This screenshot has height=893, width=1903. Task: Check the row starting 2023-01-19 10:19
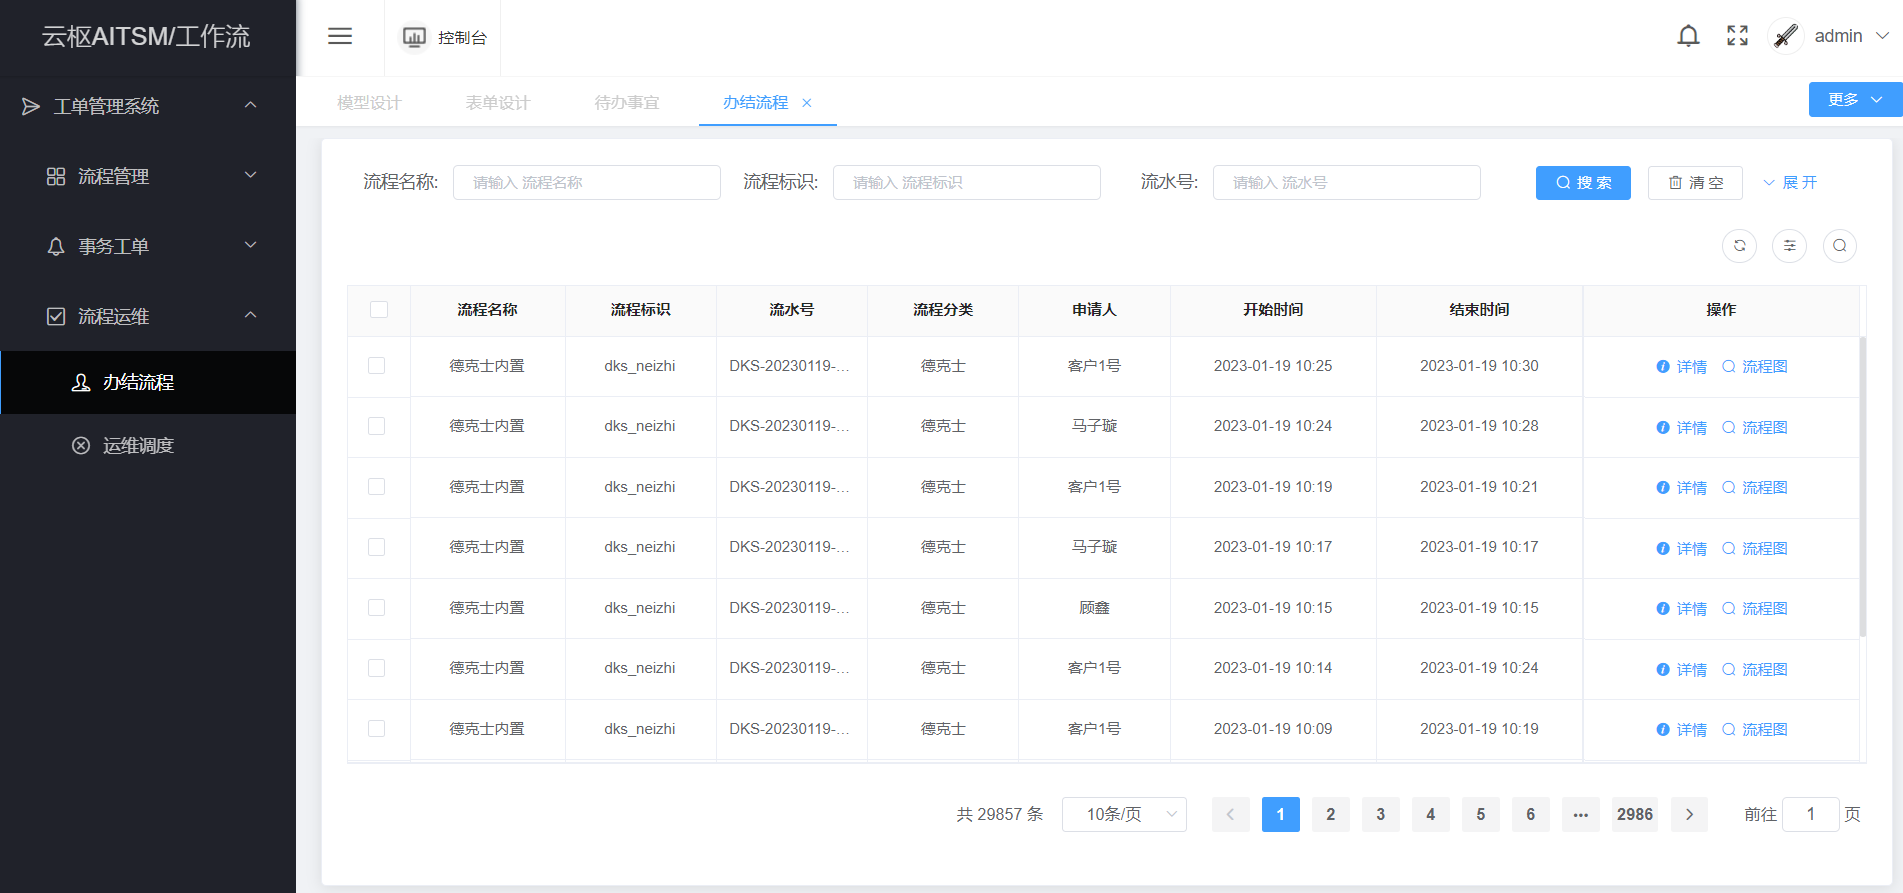click(x=377, y=487)
